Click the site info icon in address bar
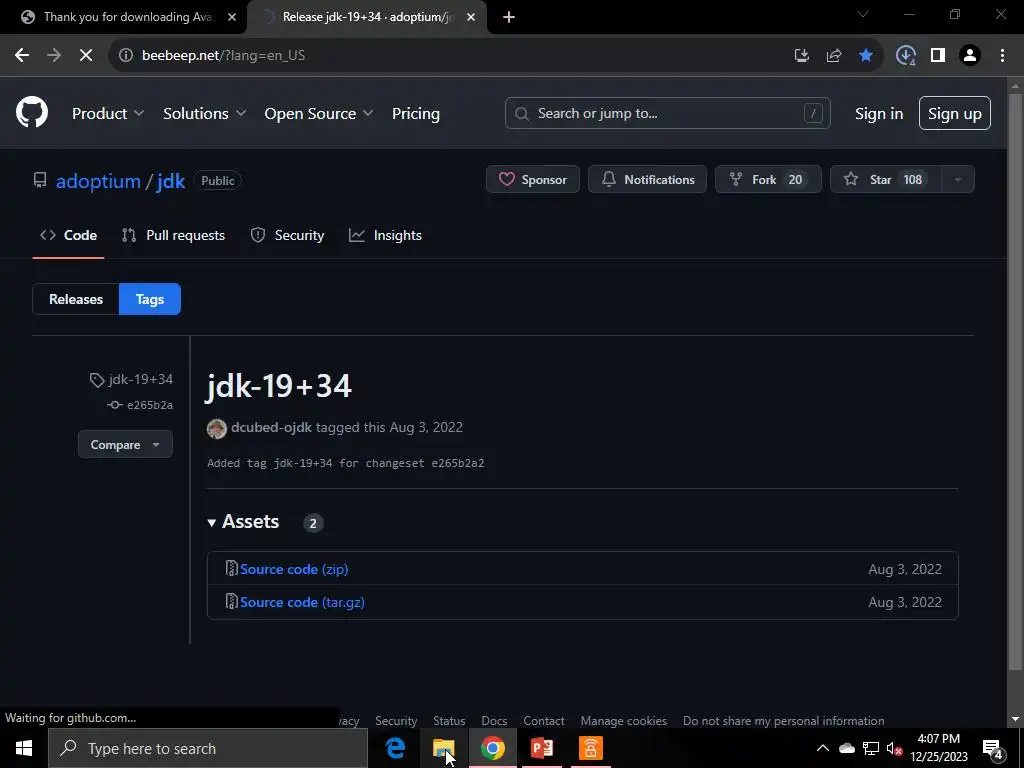Image resolution: width=1024 pixels, height=768 pixels. (x=125, y=56)
